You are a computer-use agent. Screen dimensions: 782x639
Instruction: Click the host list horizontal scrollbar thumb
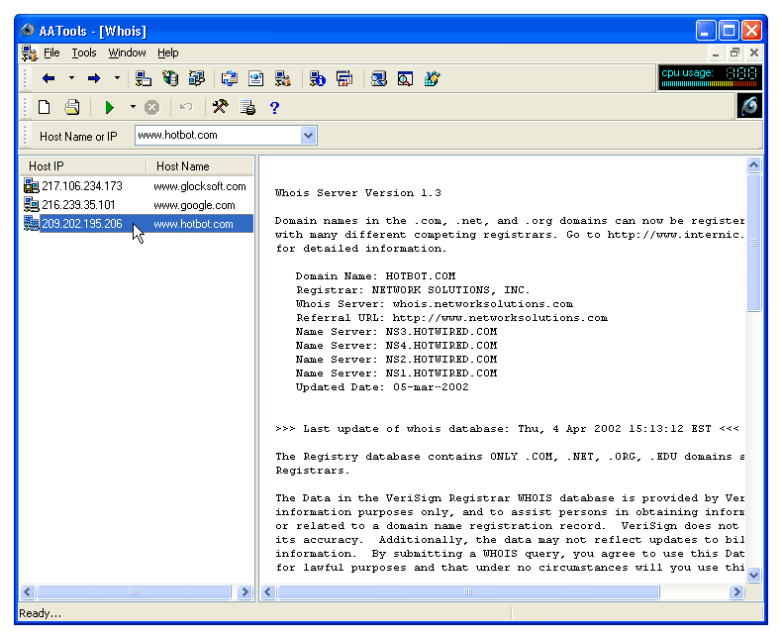[x=134, y=592]
